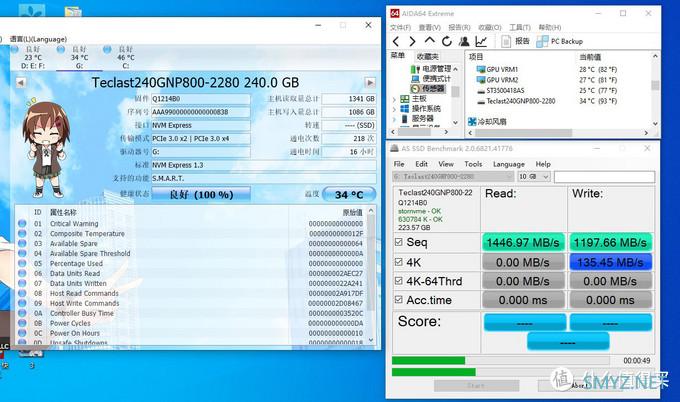Click status circle for Critical Warning attribute
This screenshot has width=680, height=402.
click(22, 223)
